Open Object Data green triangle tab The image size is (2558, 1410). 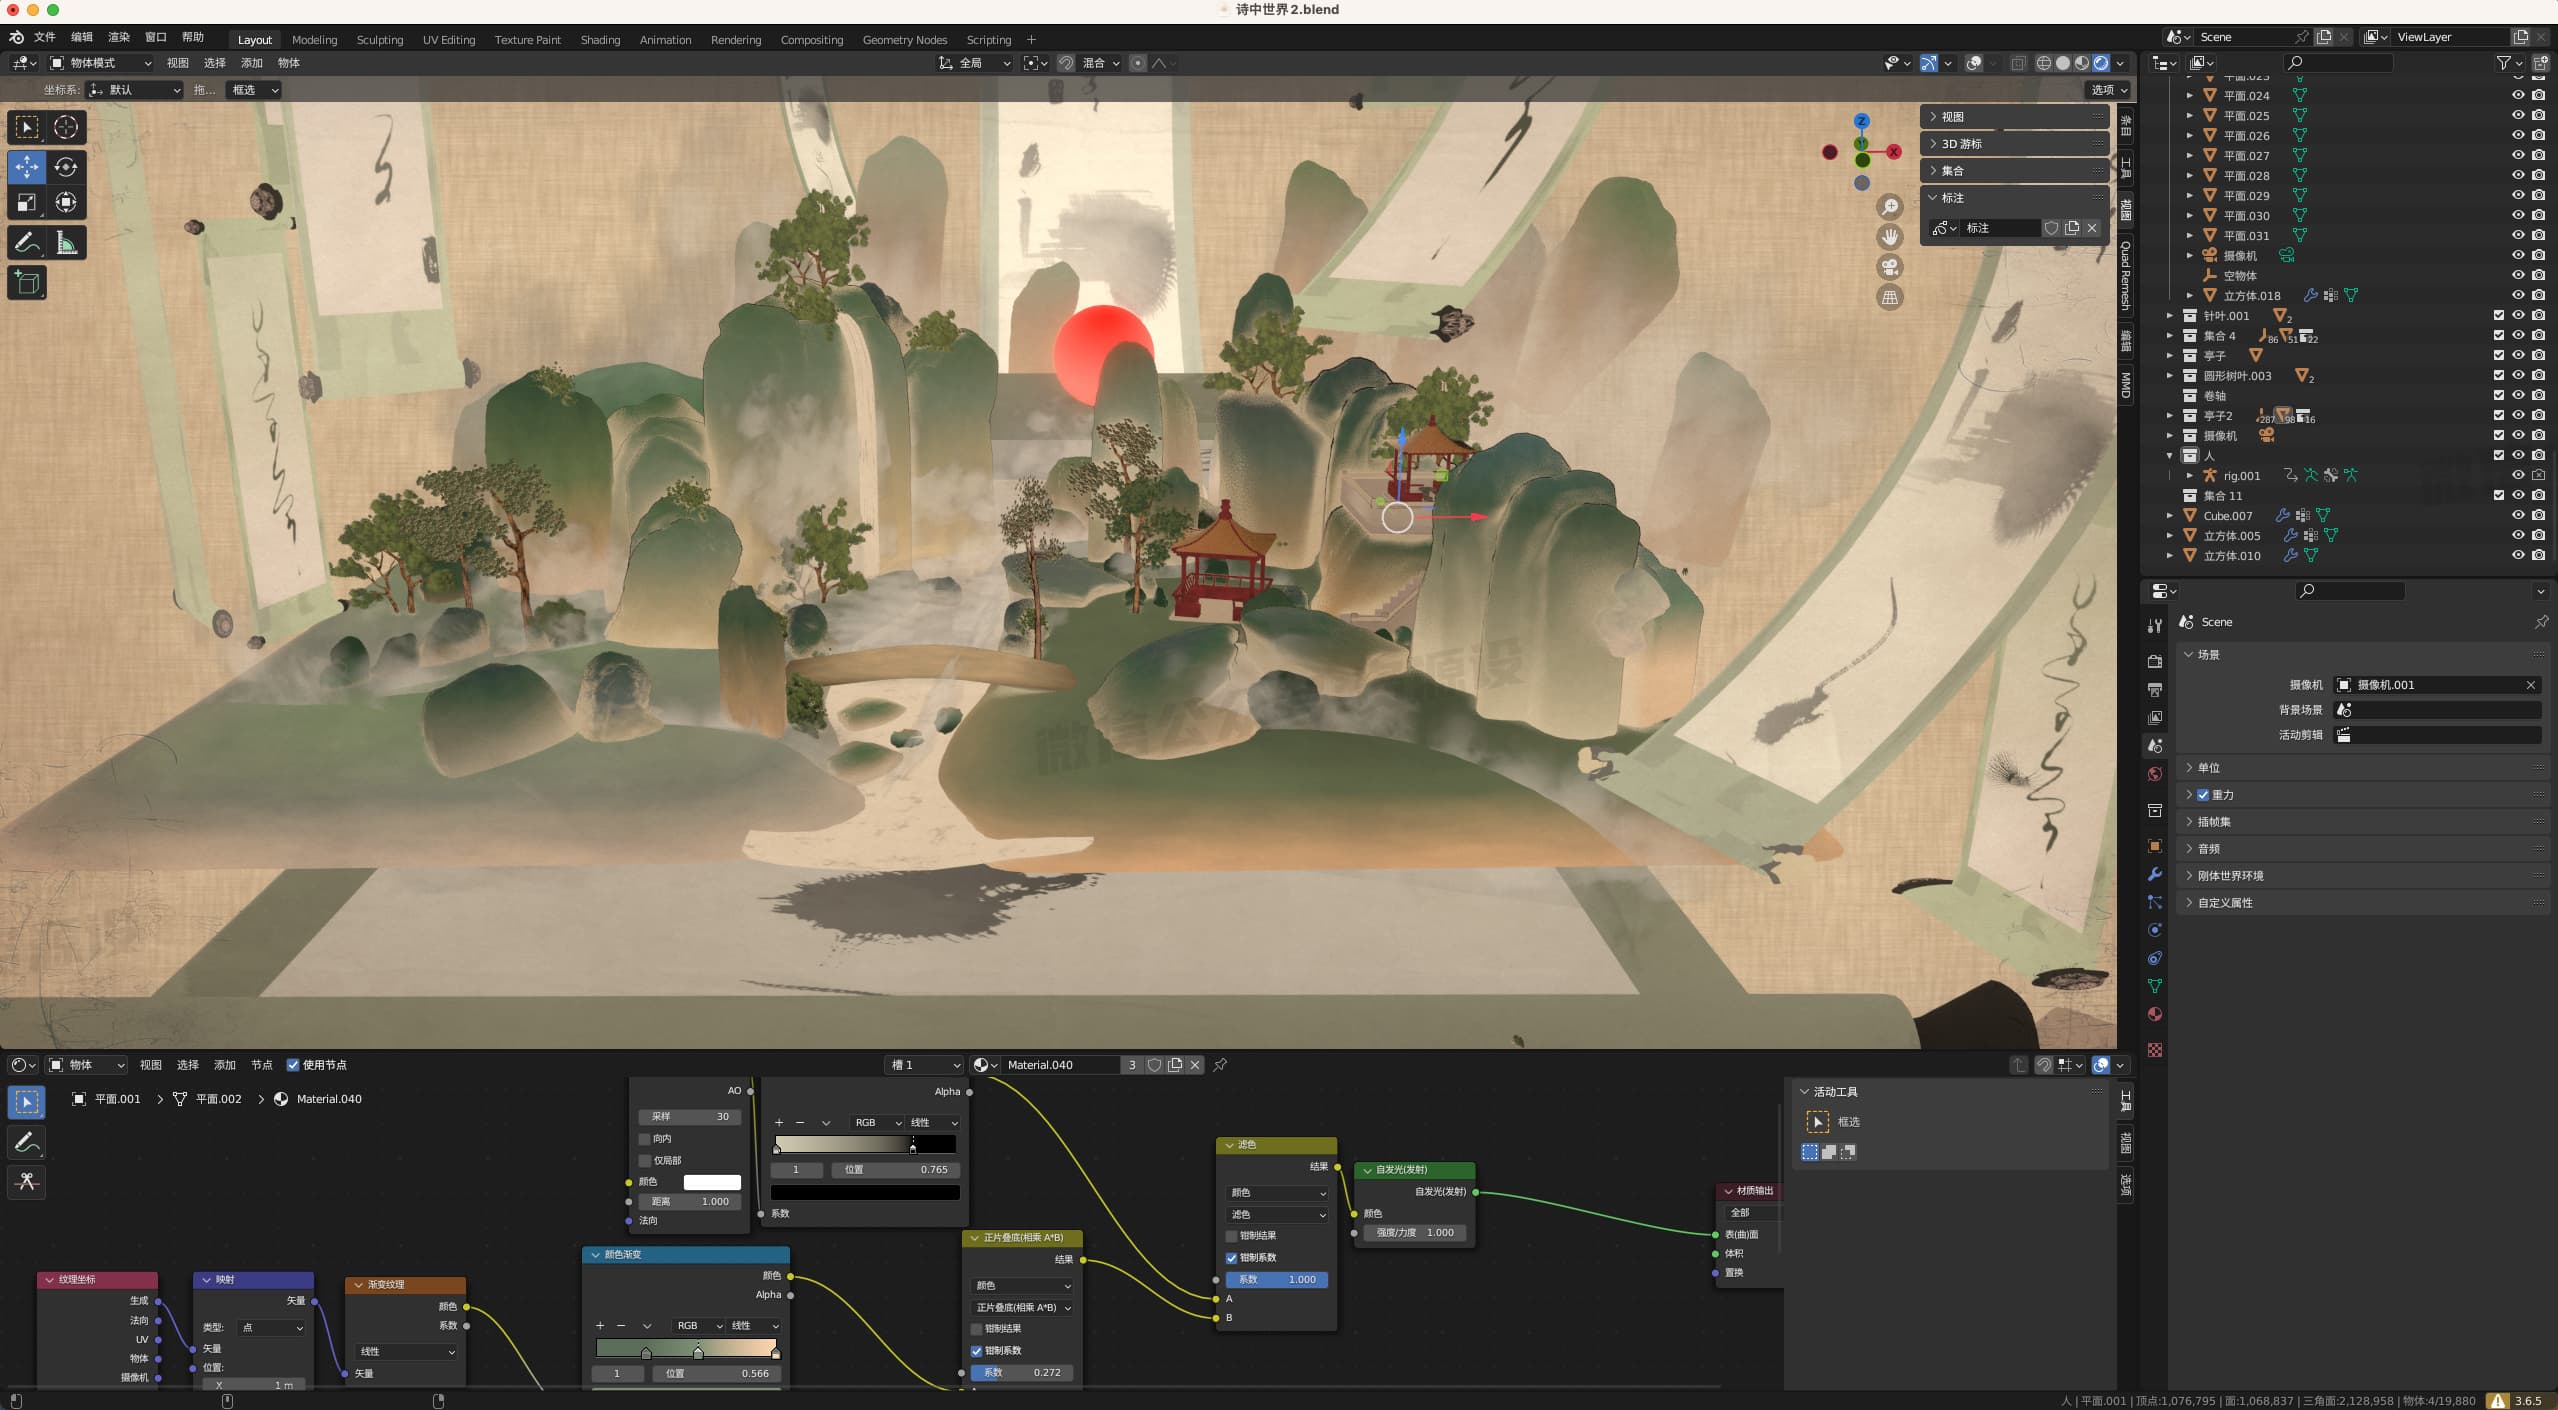tap(2155, 986)
